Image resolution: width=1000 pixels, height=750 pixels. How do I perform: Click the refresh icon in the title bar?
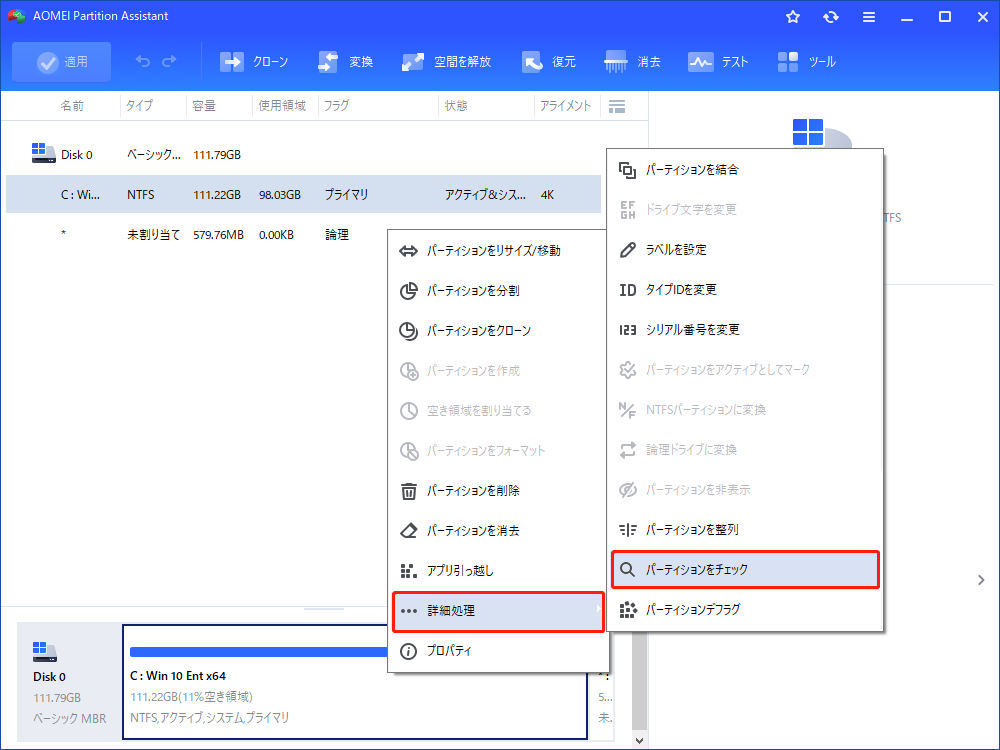point(830,17)
